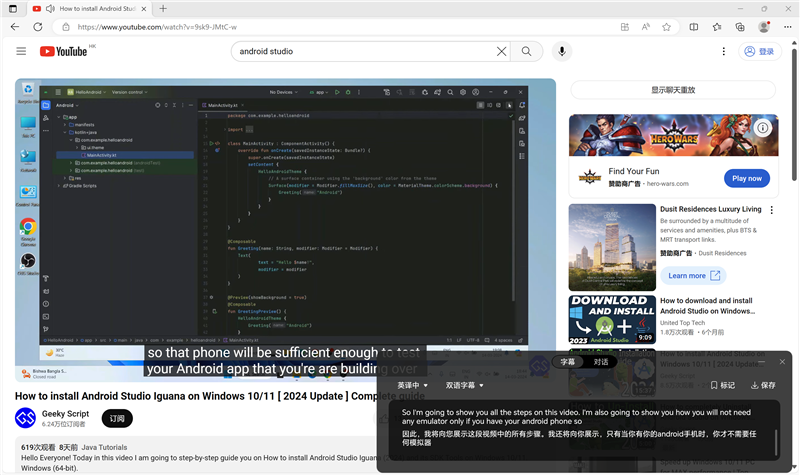
Task: Open the 双语字幕 bilingual subtitle dropdown
Action: [x=464, y=385]
